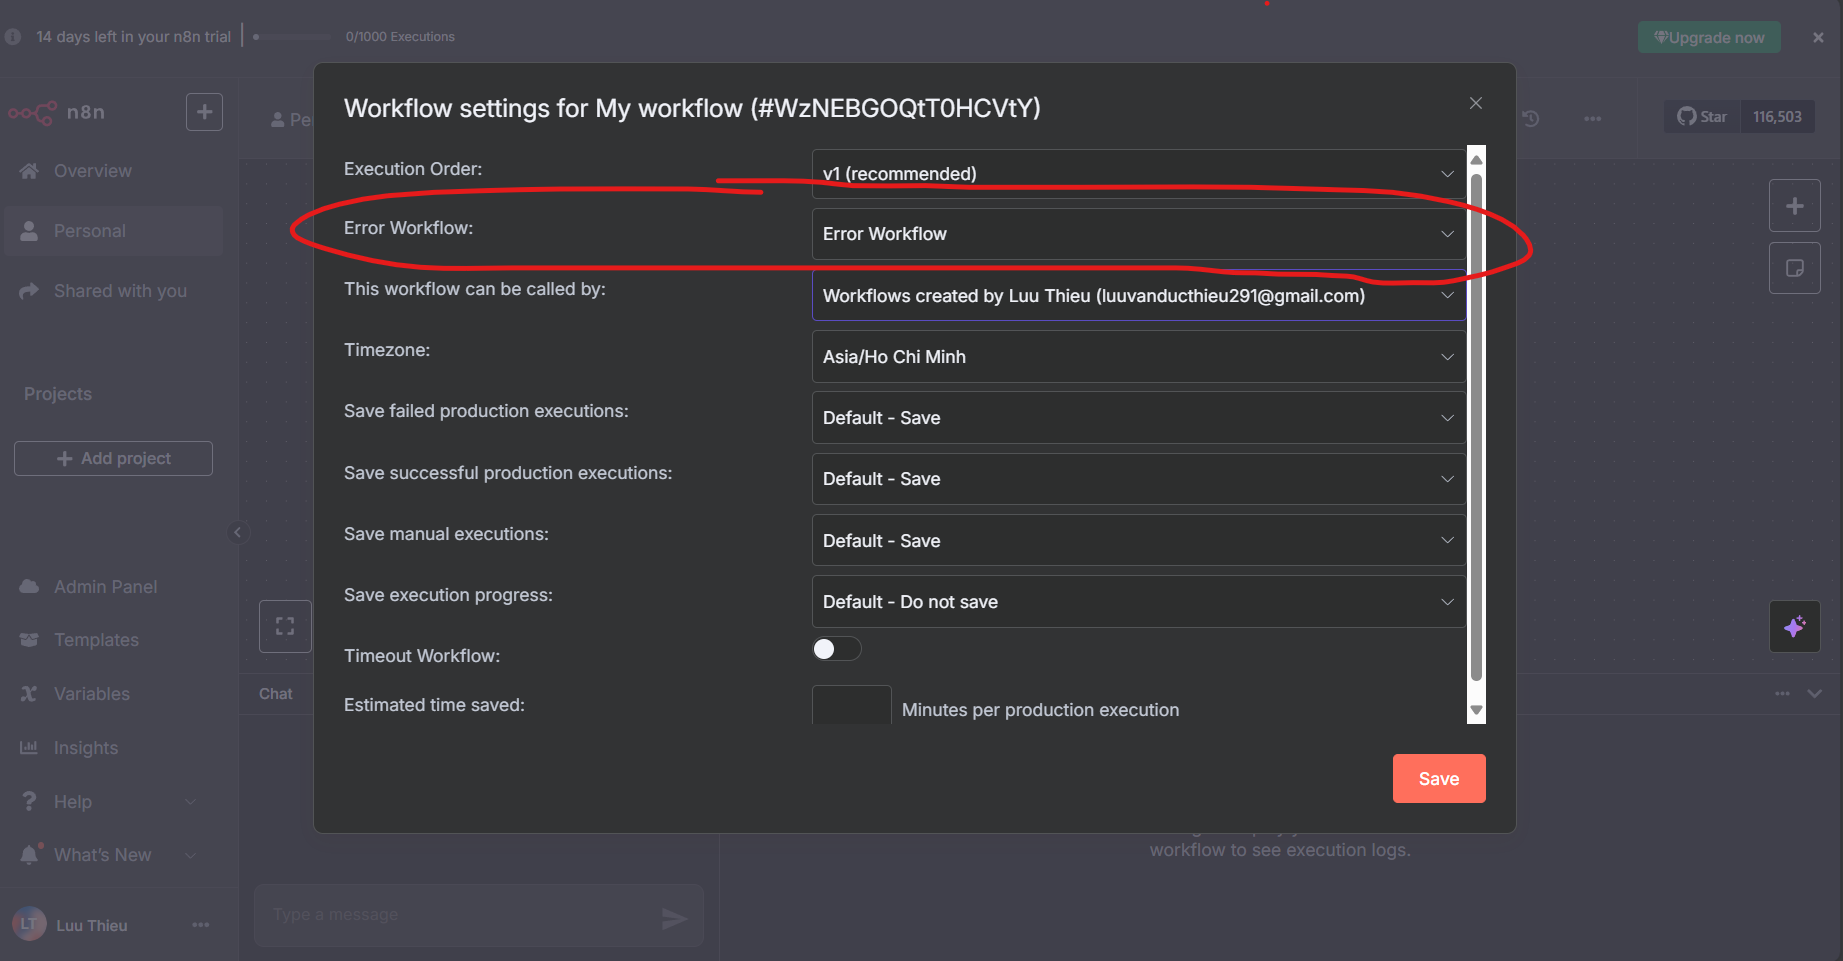The height and width of the screenshot is (961, 1843).
Task: Open the user options ellipsis menu
Action: click(x=201, y=925)
